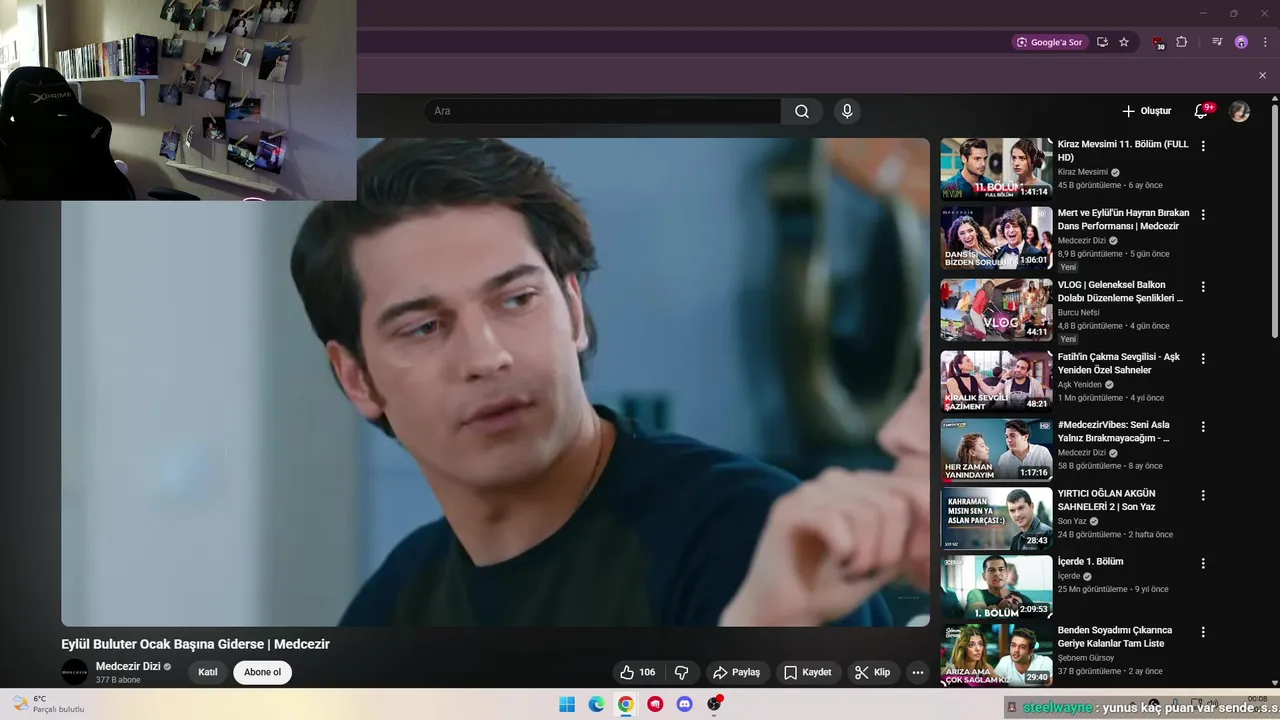Open options for #MedcezirVibes video
This screenshot has width=1280, height=720.
1203,426
